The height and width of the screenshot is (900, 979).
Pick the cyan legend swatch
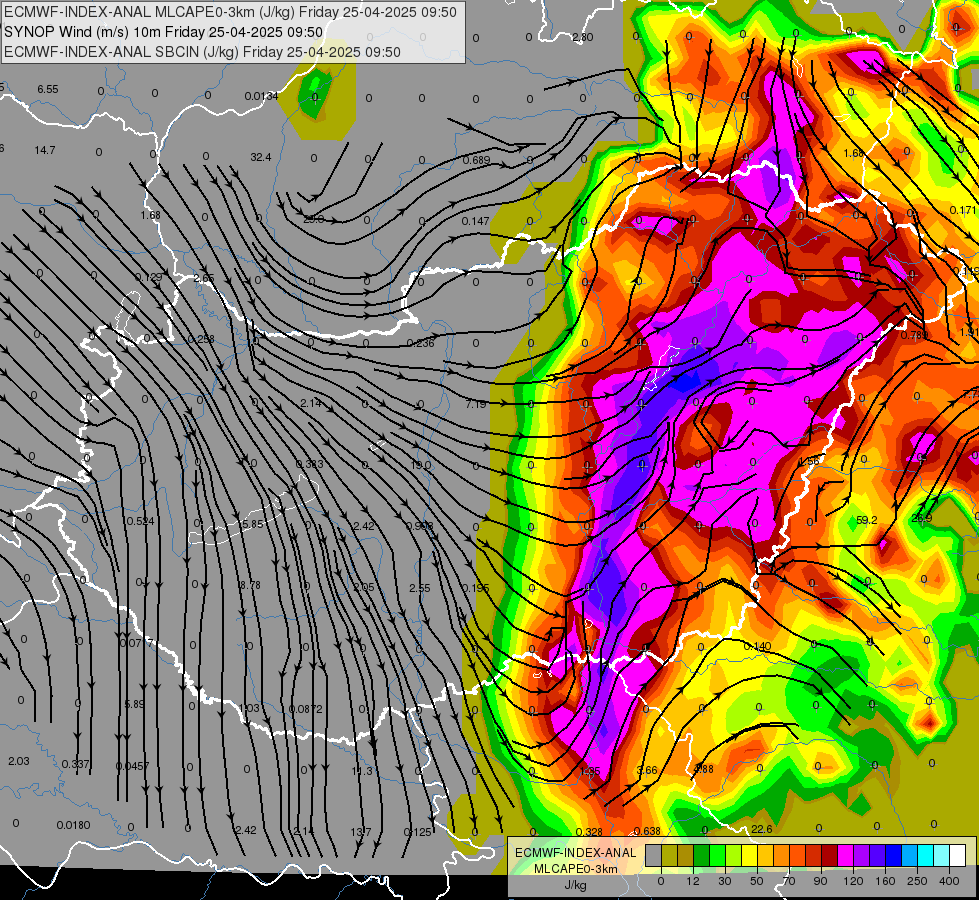(x=927, y=856)
